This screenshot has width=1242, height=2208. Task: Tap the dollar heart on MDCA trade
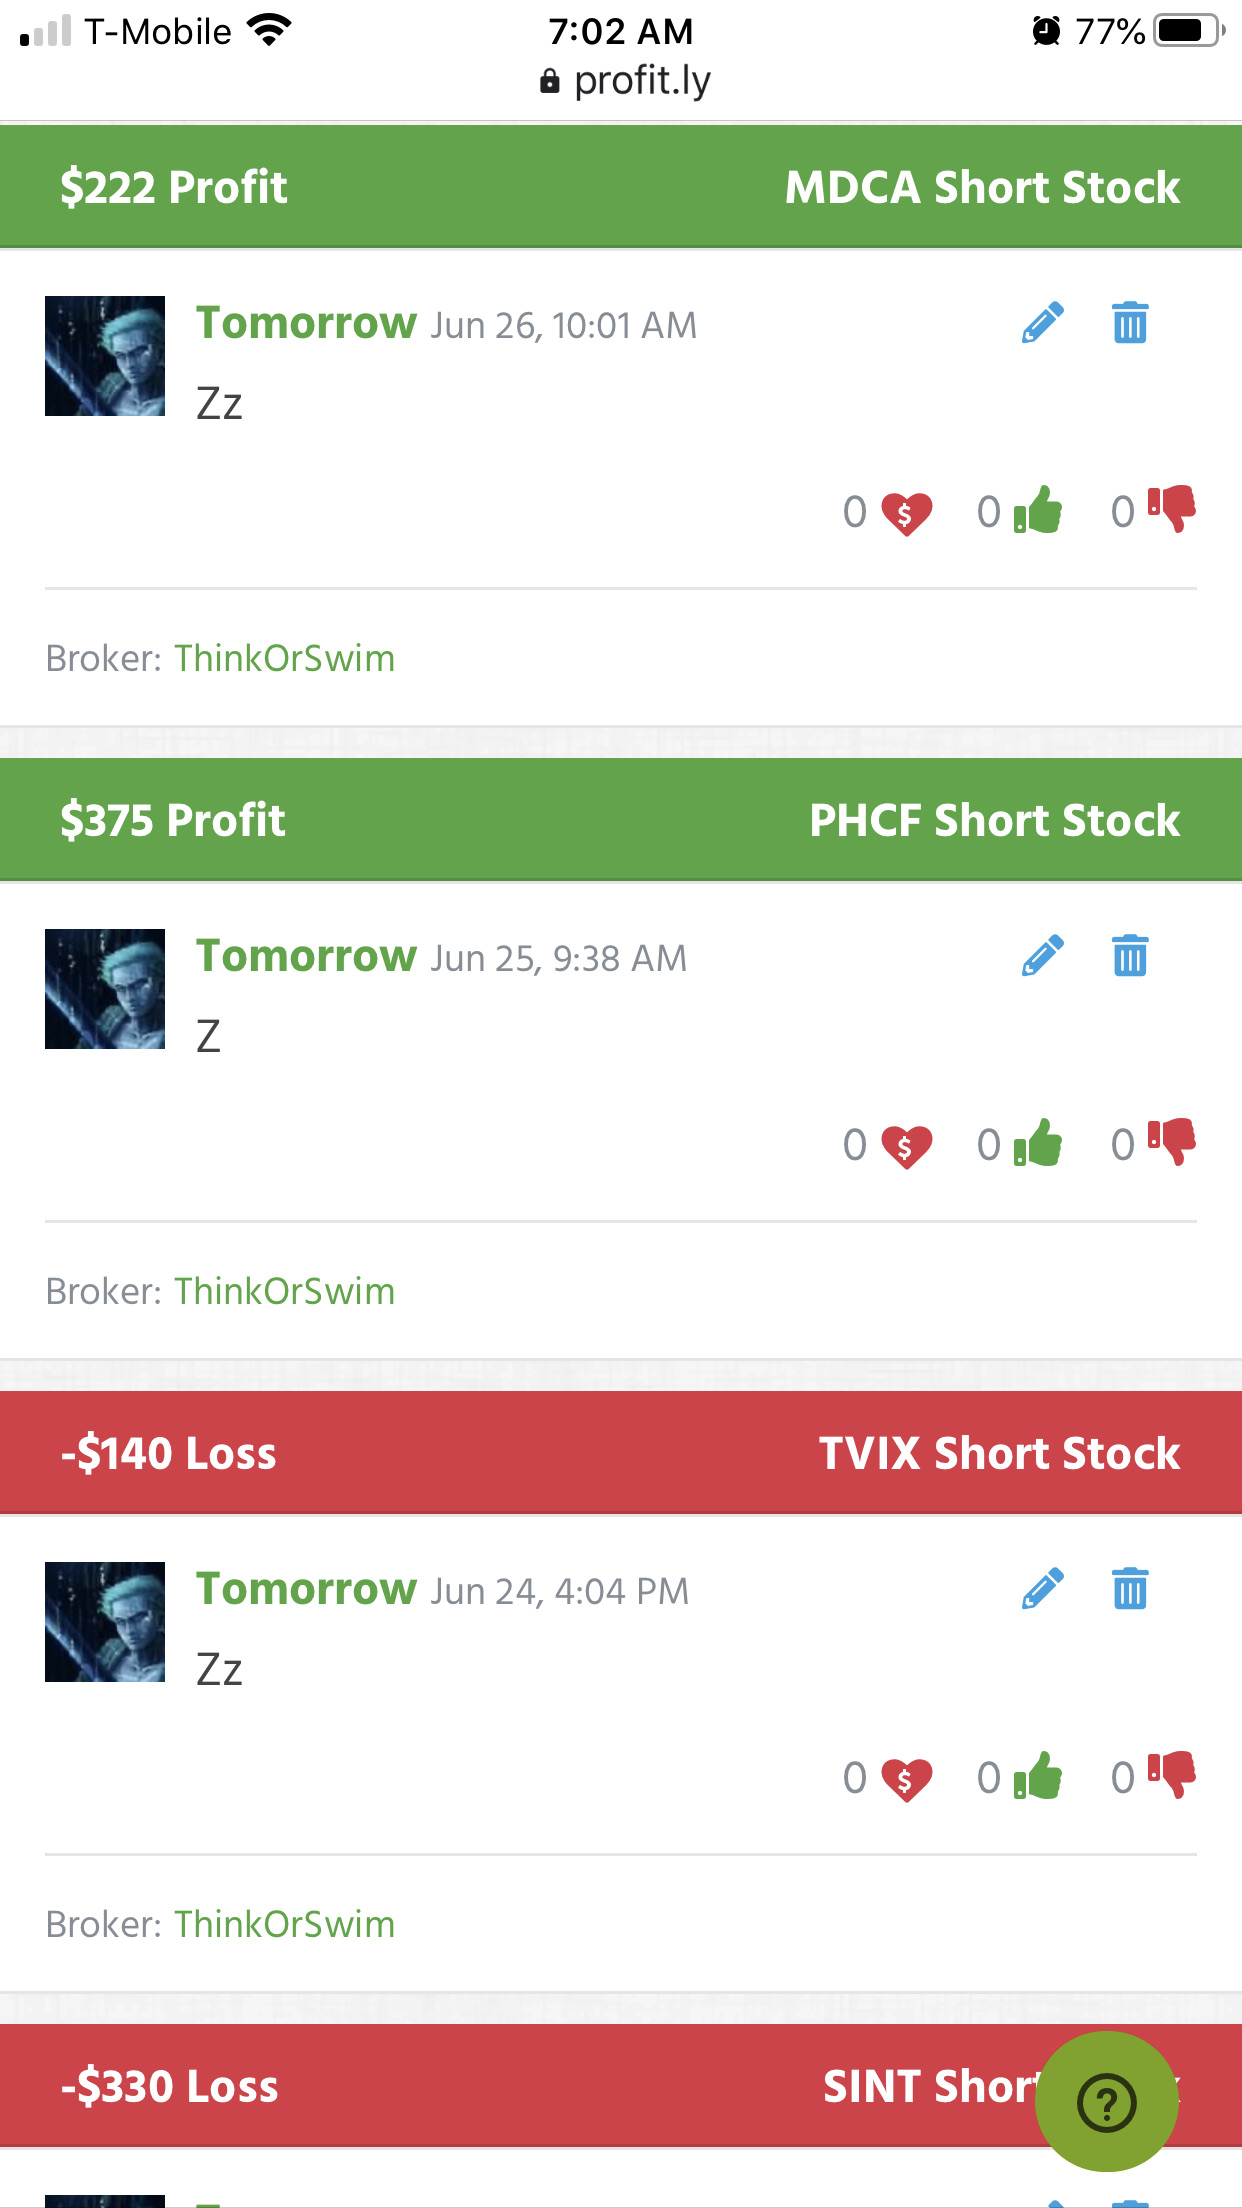click(x=906, y=513)
